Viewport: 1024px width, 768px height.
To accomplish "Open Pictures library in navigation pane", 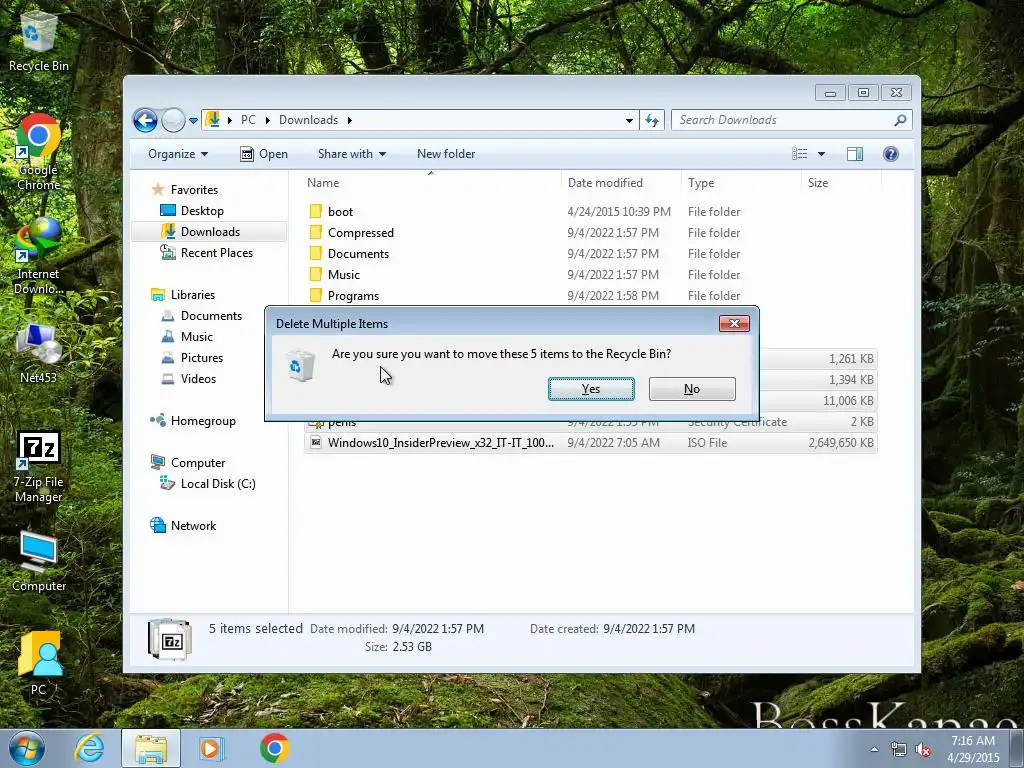I will (x=192, y=357).
